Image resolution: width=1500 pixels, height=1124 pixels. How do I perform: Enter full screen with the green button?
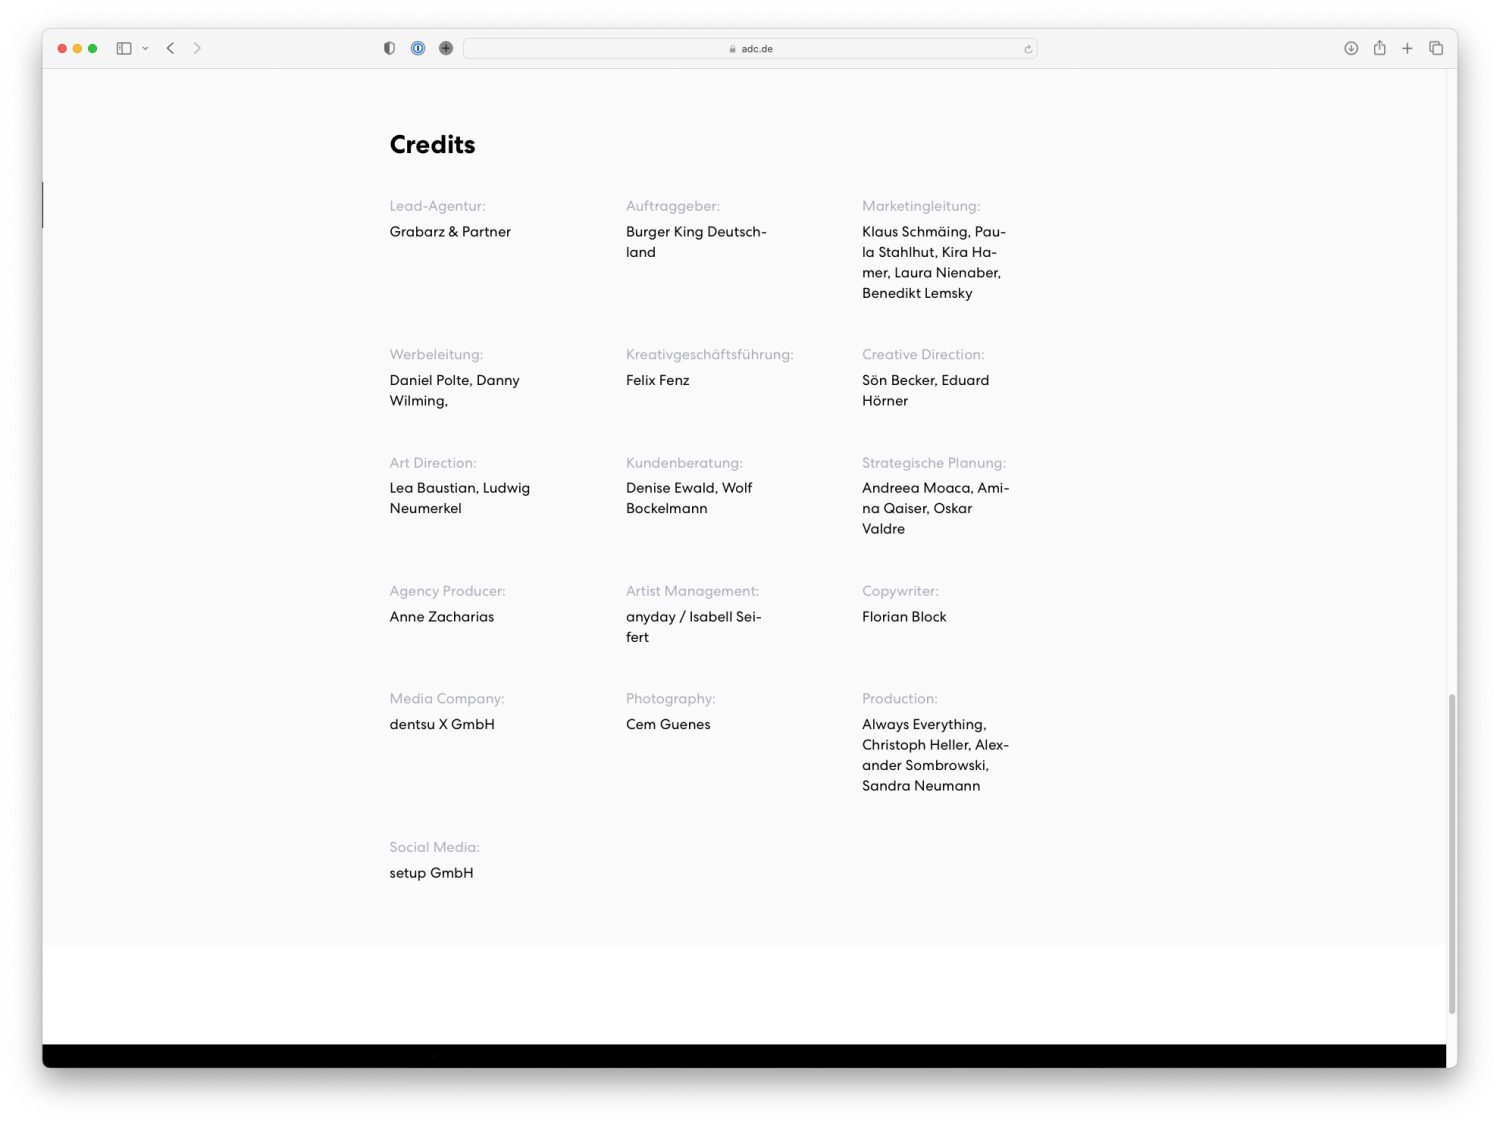[92, 48]
